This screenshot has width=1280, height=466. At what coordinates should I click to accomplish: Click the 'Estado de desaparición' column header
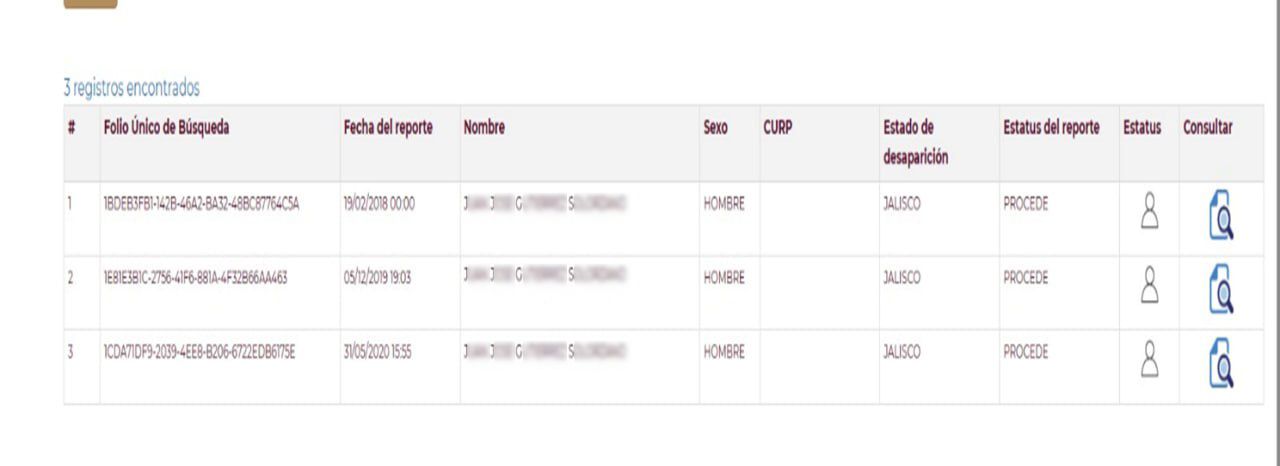click(x=916, y=143)
